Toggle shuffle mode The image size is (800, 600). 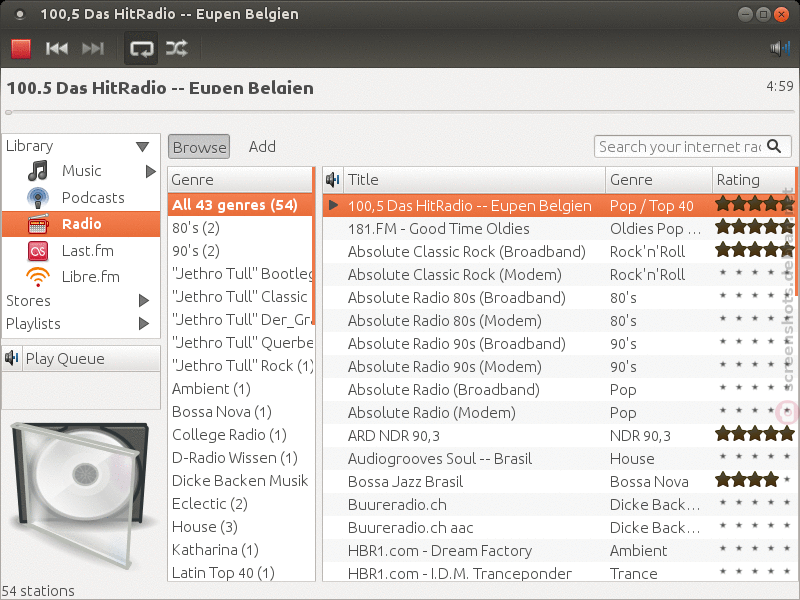click(x=177, y=48)
